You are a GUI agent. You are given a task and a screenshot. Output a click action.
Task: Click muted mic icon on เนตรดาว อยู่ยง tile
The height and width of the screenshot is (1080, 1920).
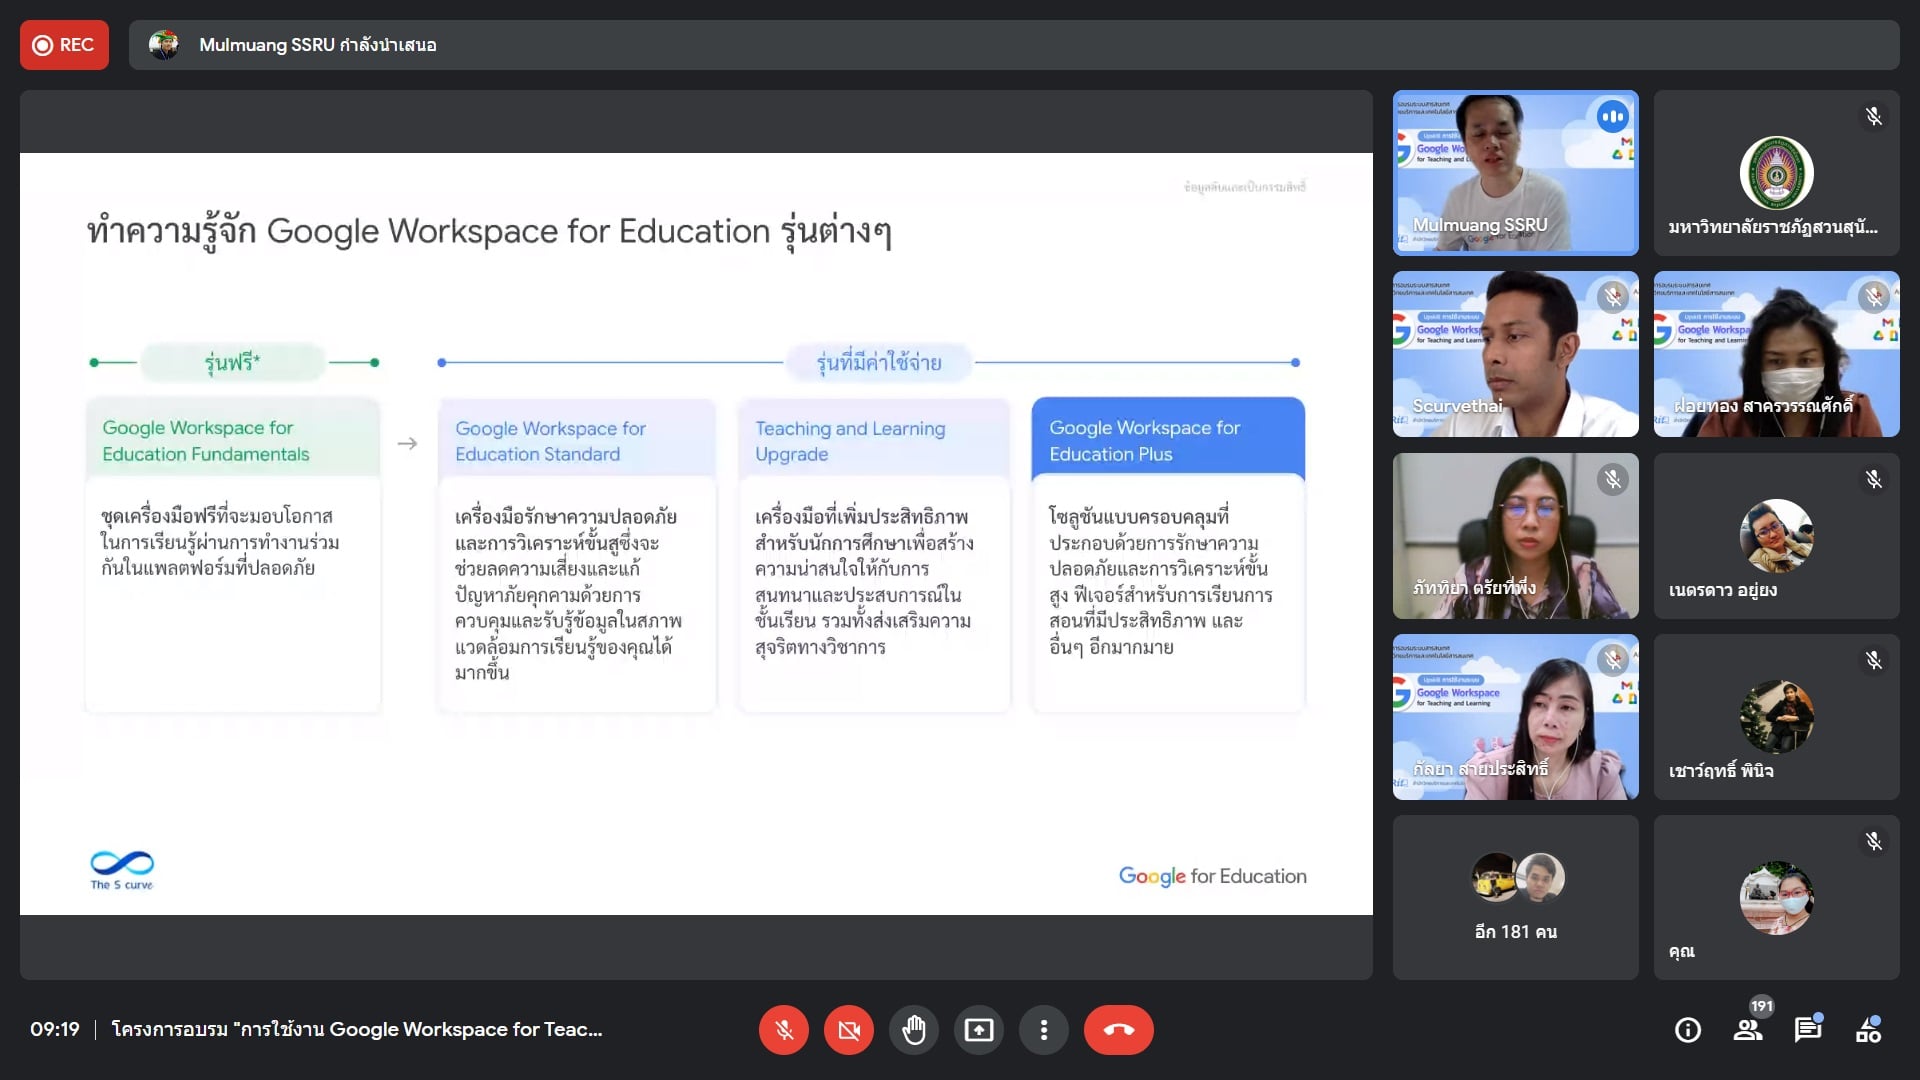point(1873,480)
